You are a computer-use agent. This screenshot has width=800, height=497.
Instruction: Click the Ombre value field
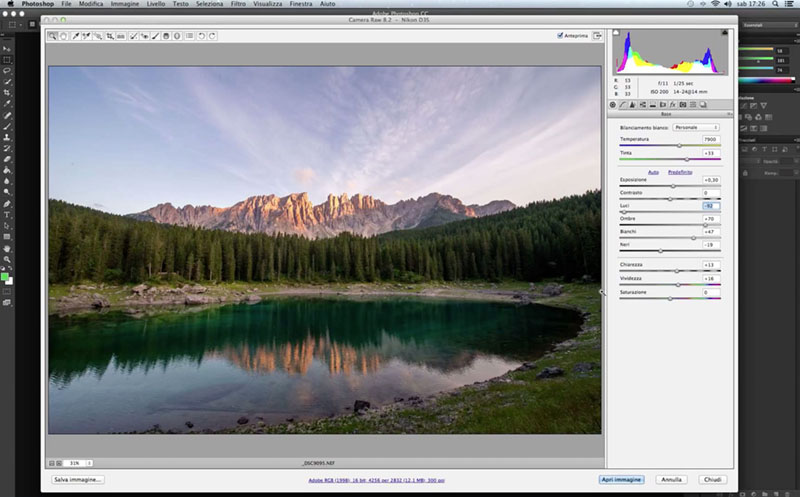click(711, 218)
